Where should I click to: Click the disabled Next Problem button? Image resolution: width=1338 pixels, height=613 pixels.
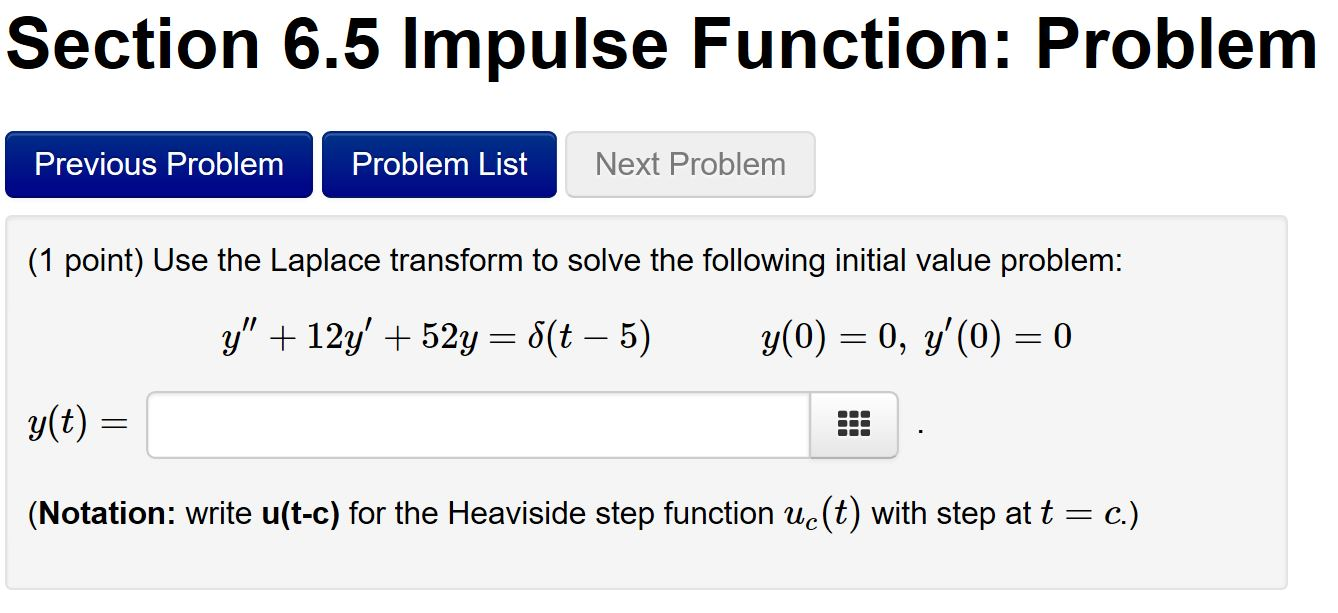pyautogui.click(x=689, y=164)
